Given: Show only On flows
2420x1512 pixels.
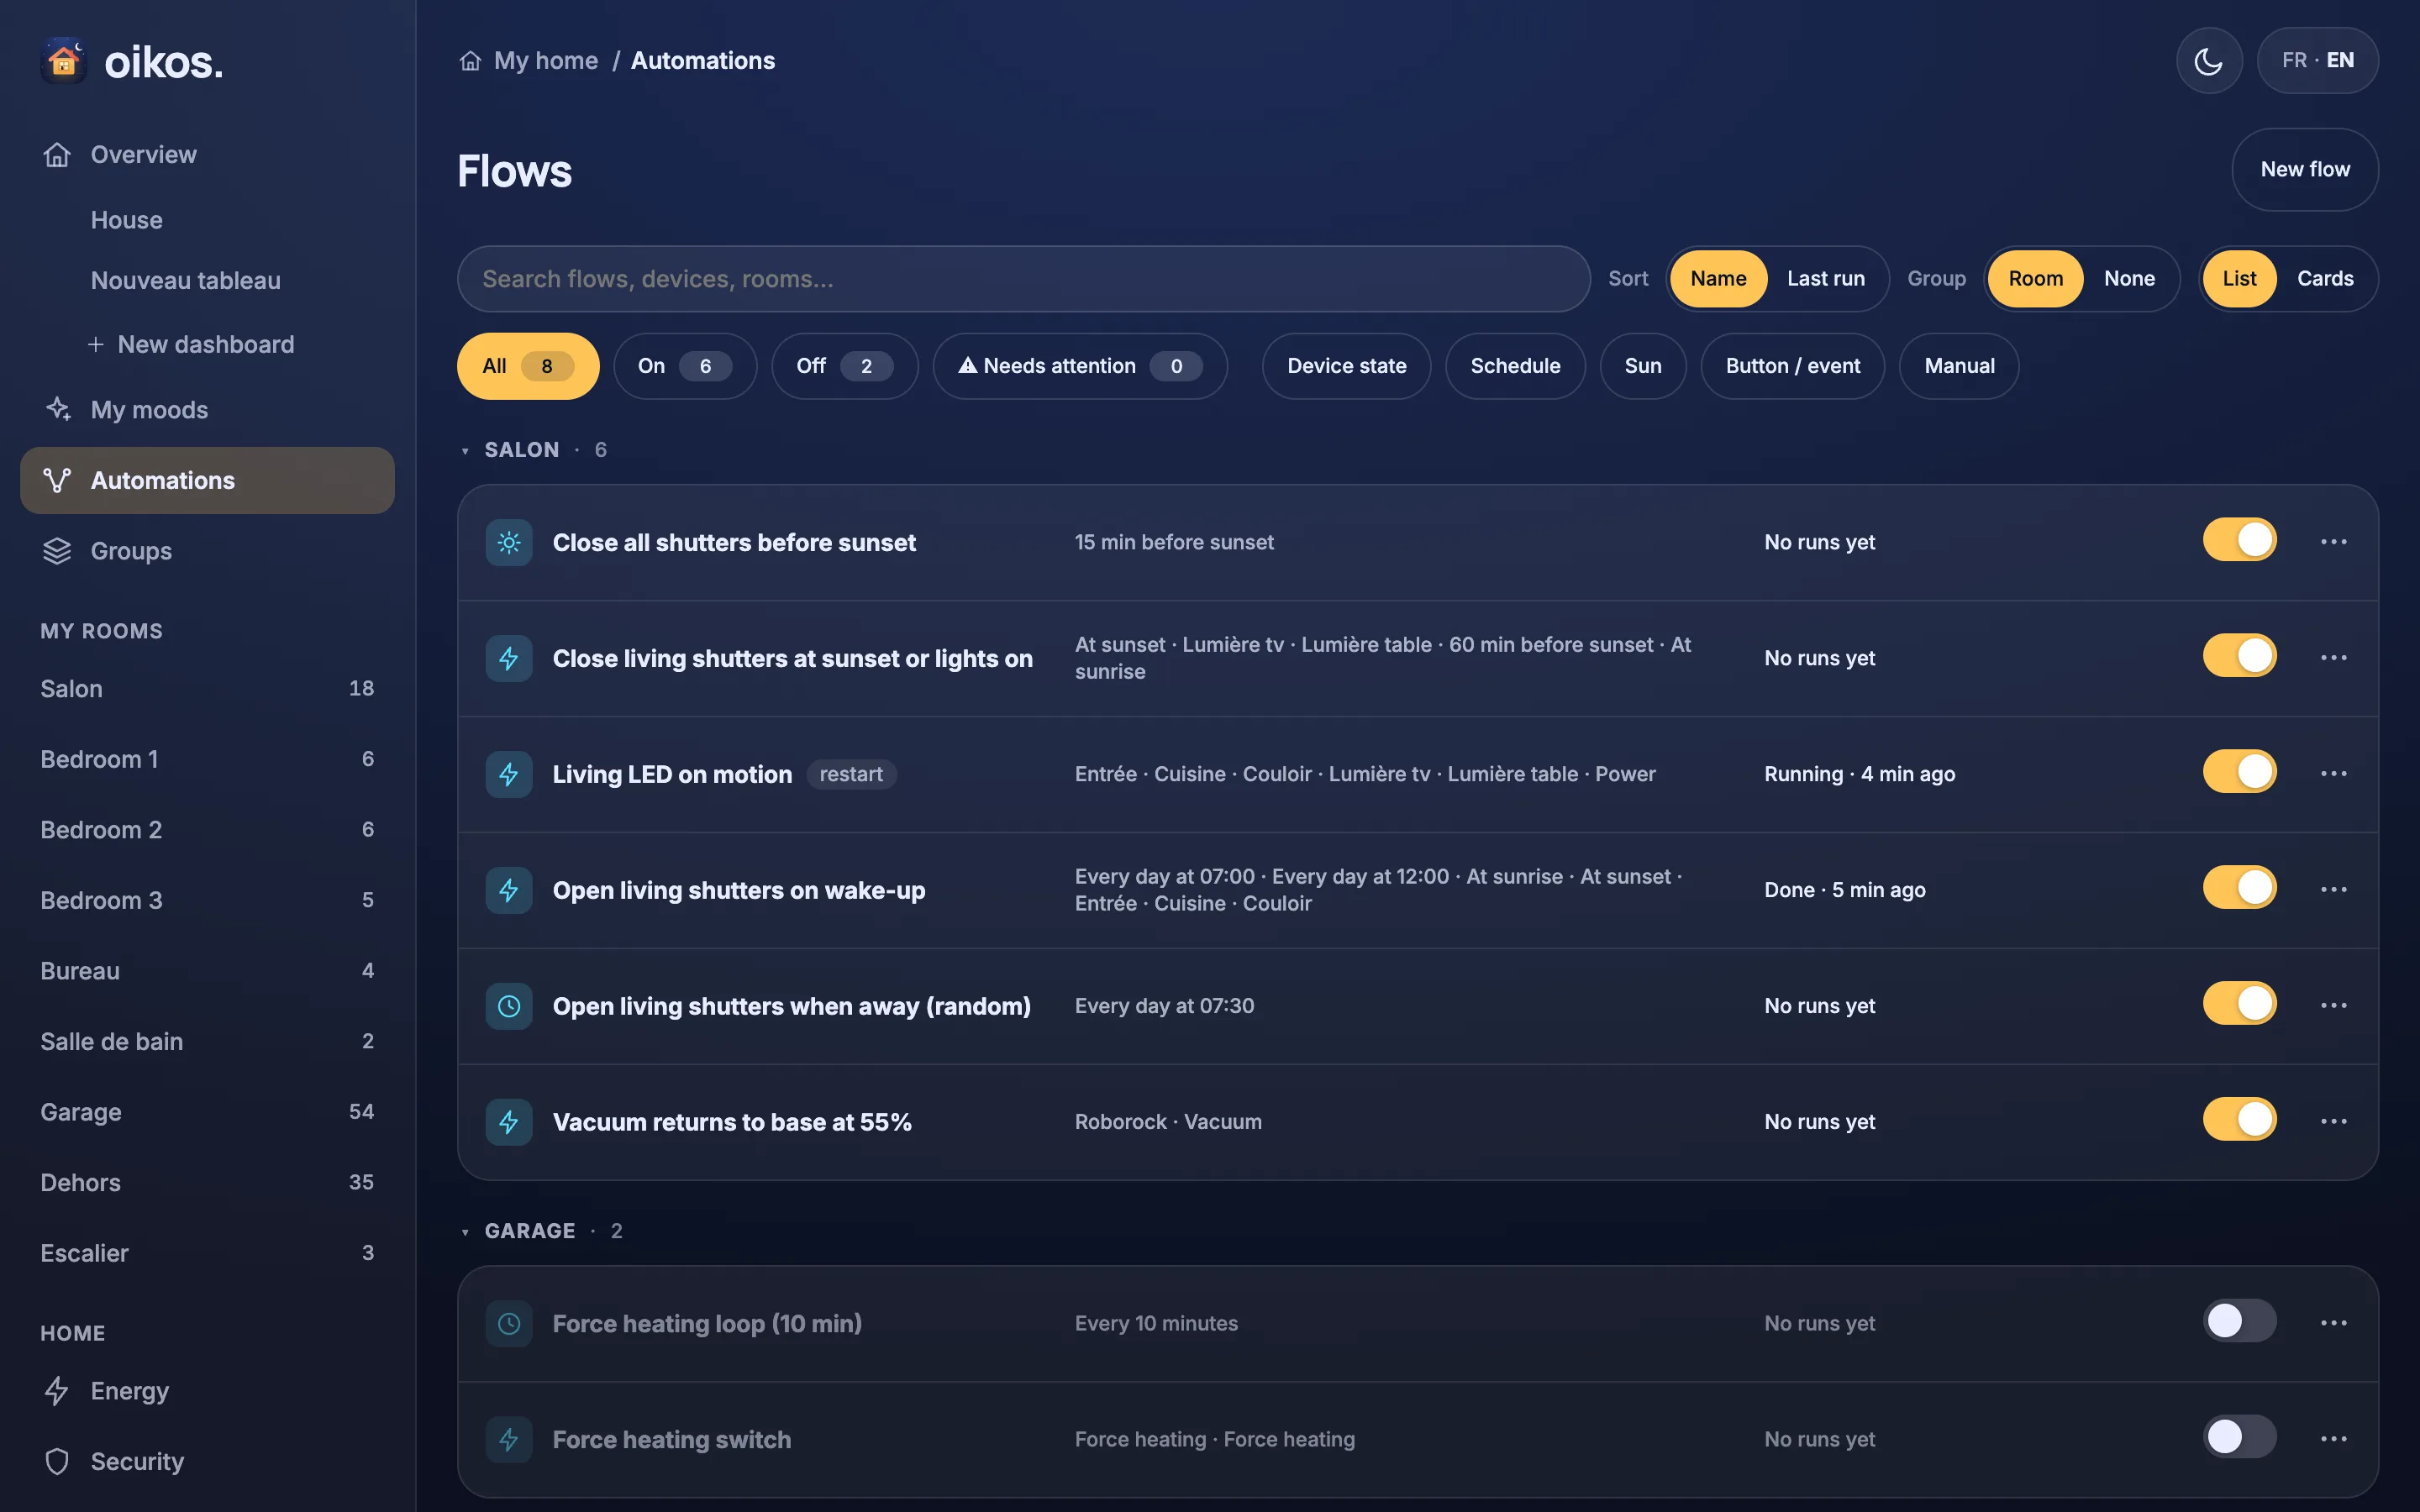Looking at the screenshot, I should pos(685,366).
